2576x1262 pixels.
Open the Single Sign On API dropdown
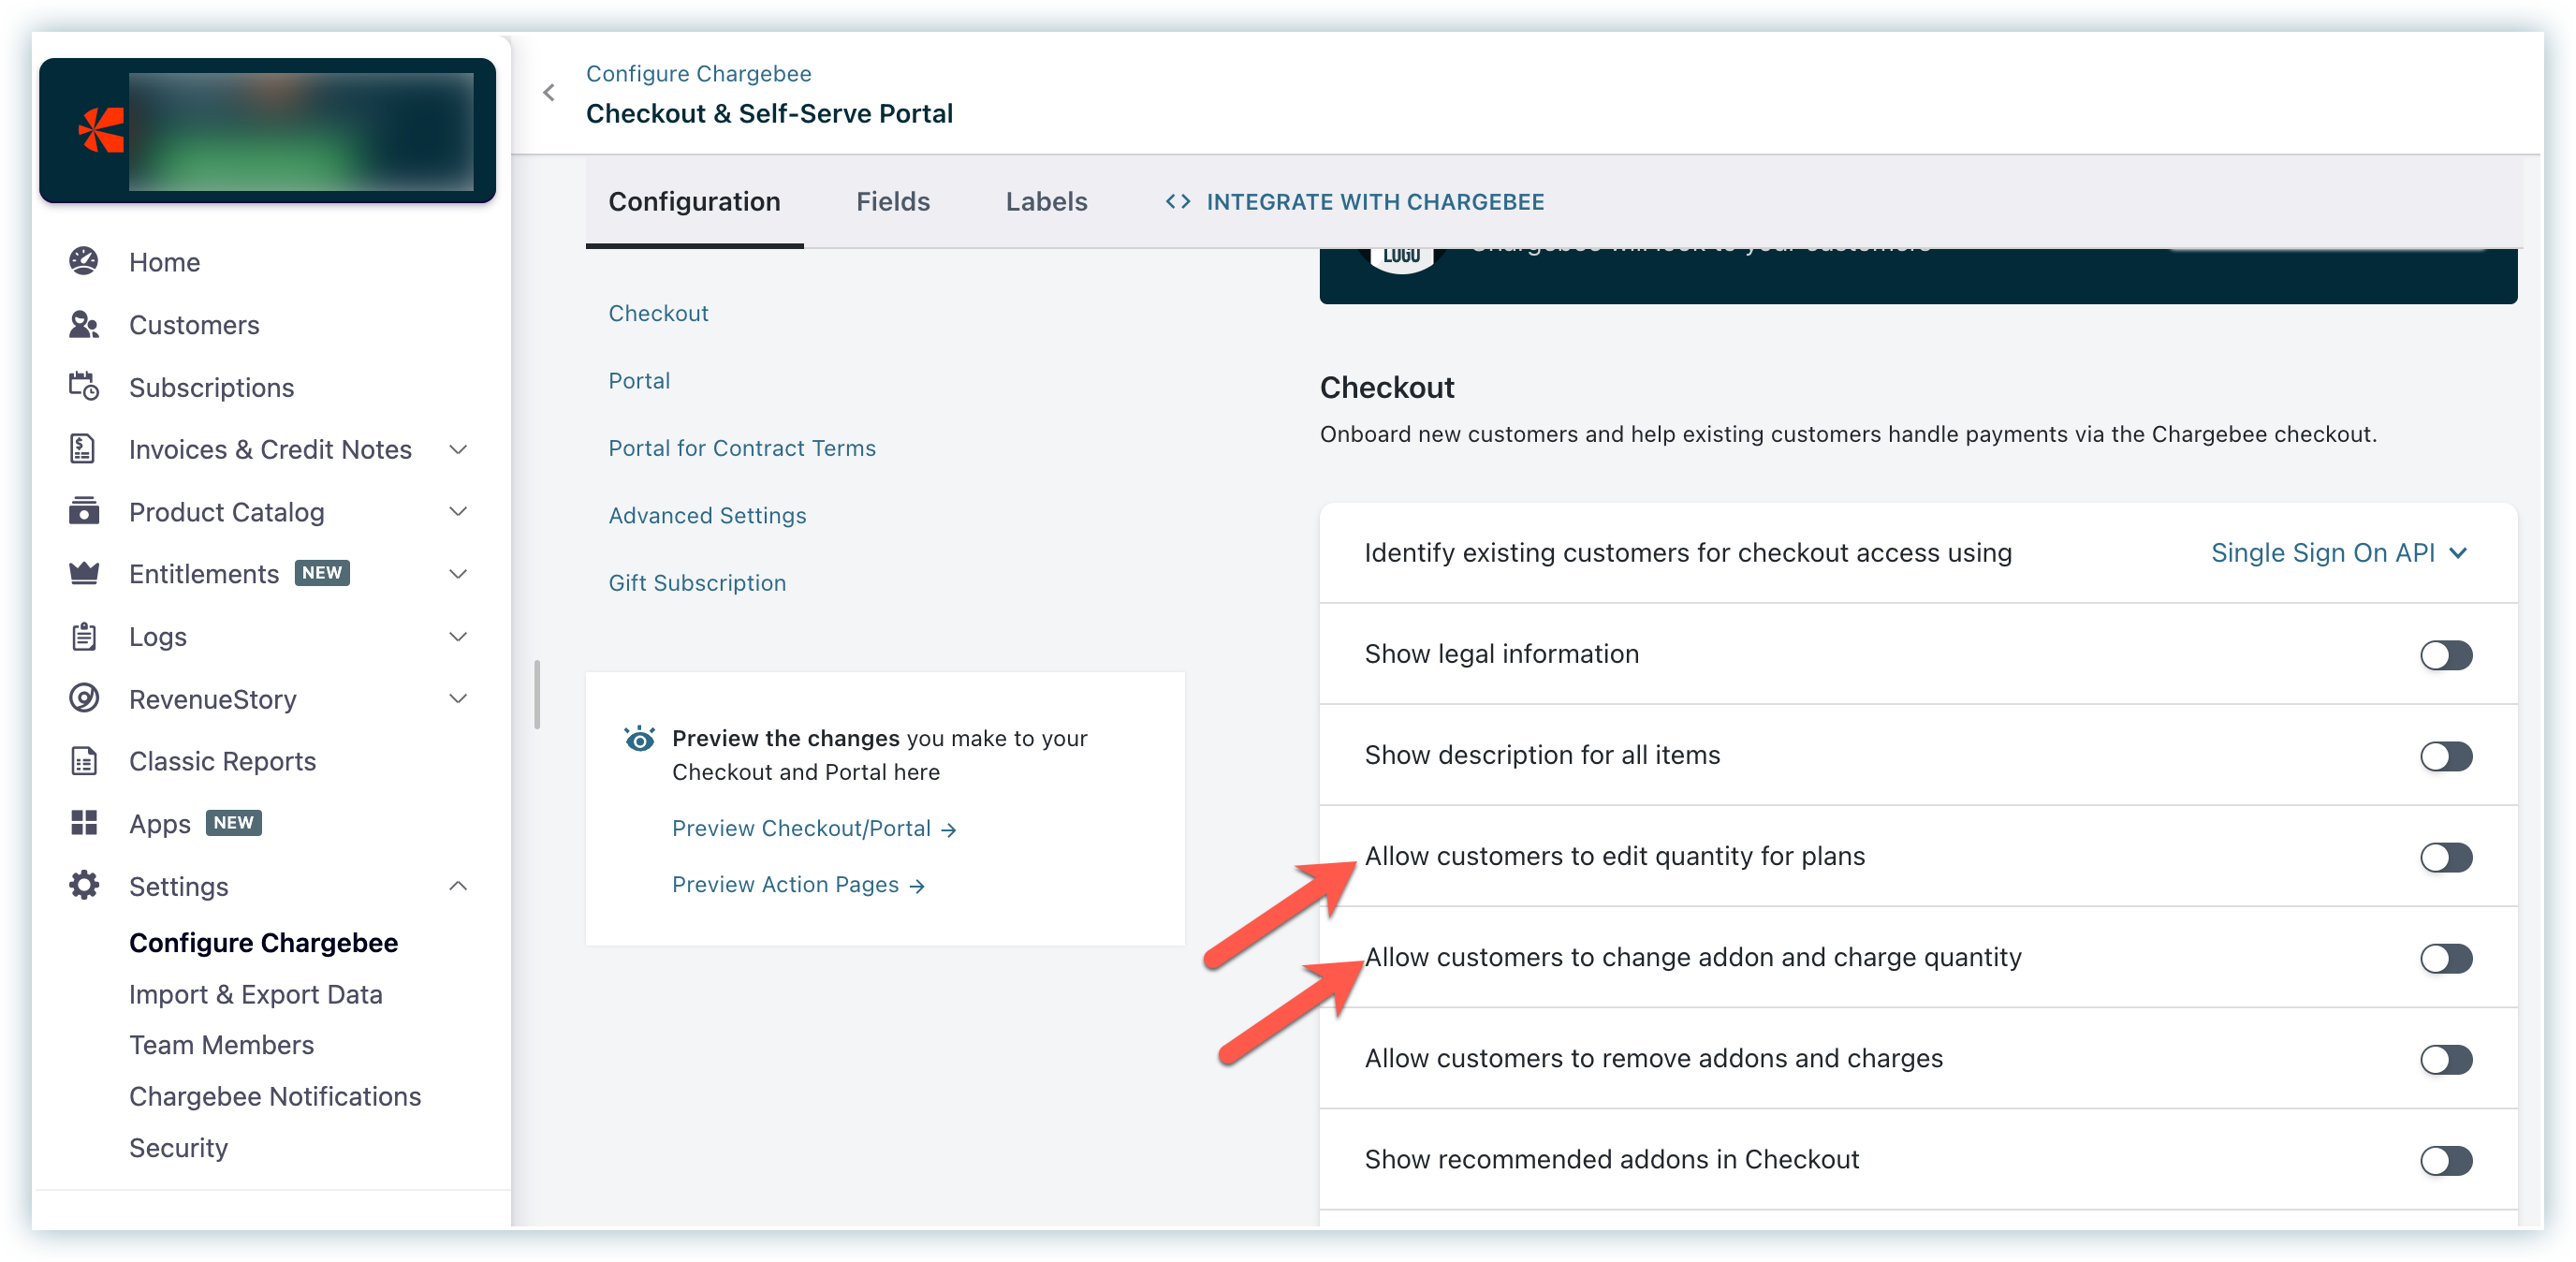point(2338,553)
